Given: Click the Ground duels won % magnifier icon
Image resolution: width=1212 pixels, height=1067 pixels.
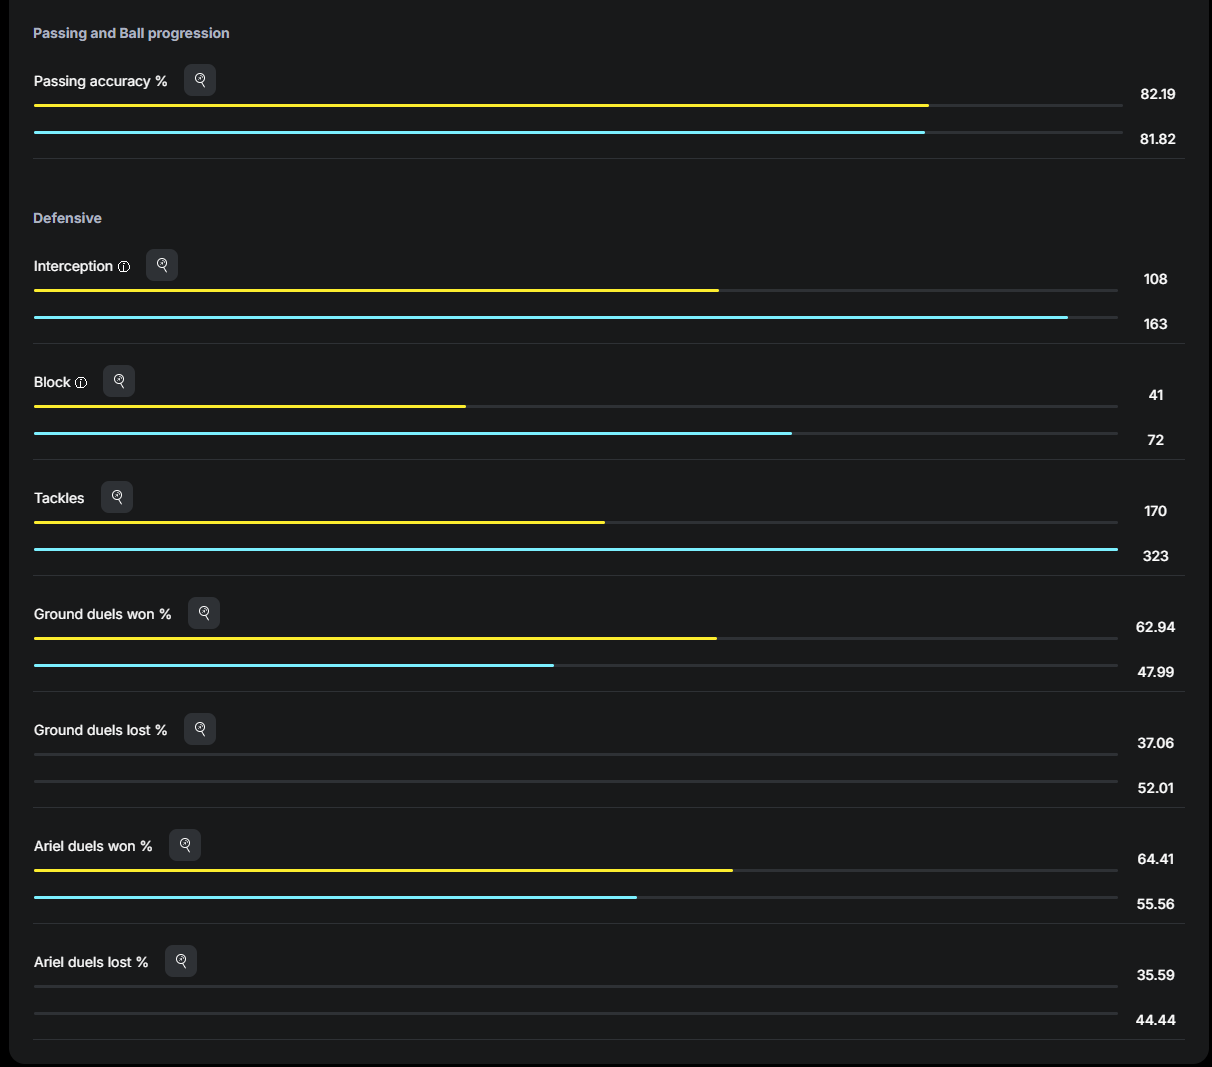Looking at the screenshot, I should [204, 613].
